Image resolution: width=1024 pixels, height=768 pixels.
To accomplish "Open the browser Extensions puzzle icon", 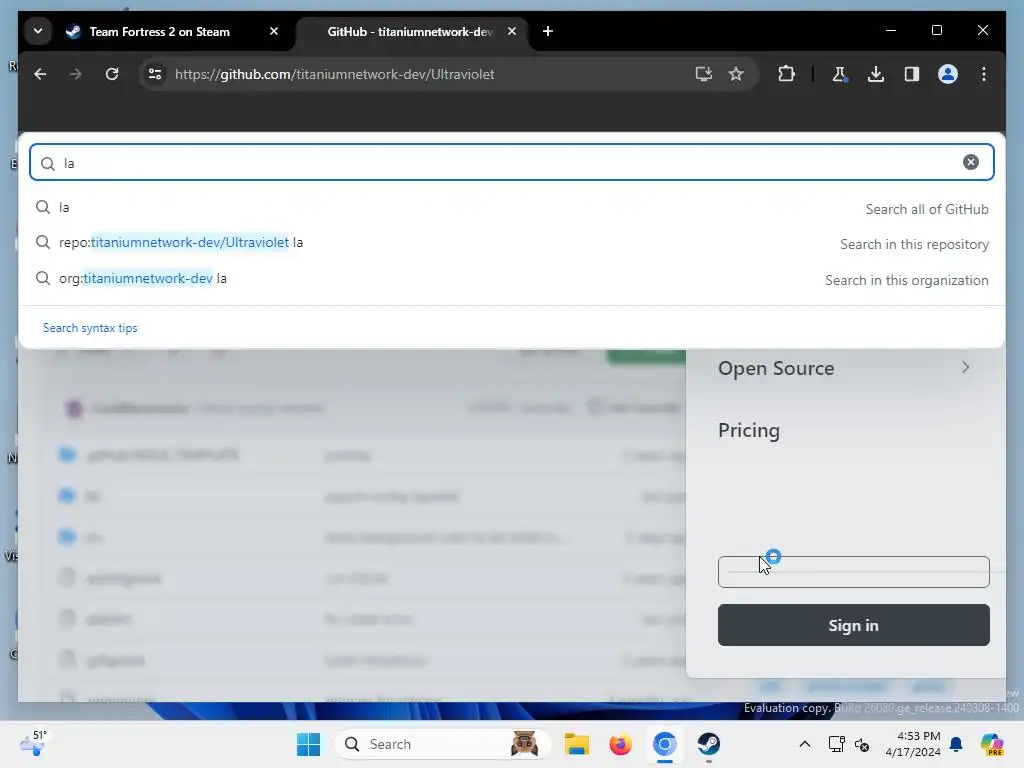I will pyautogui.click(x=786, y=74).
